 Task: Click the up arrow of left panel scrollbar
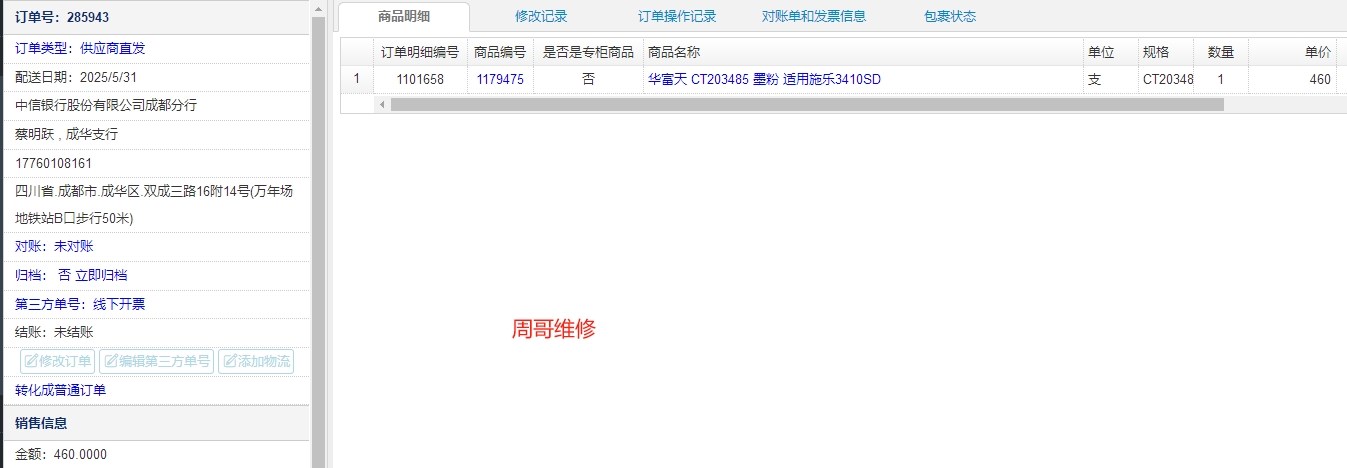pos(318,8)
